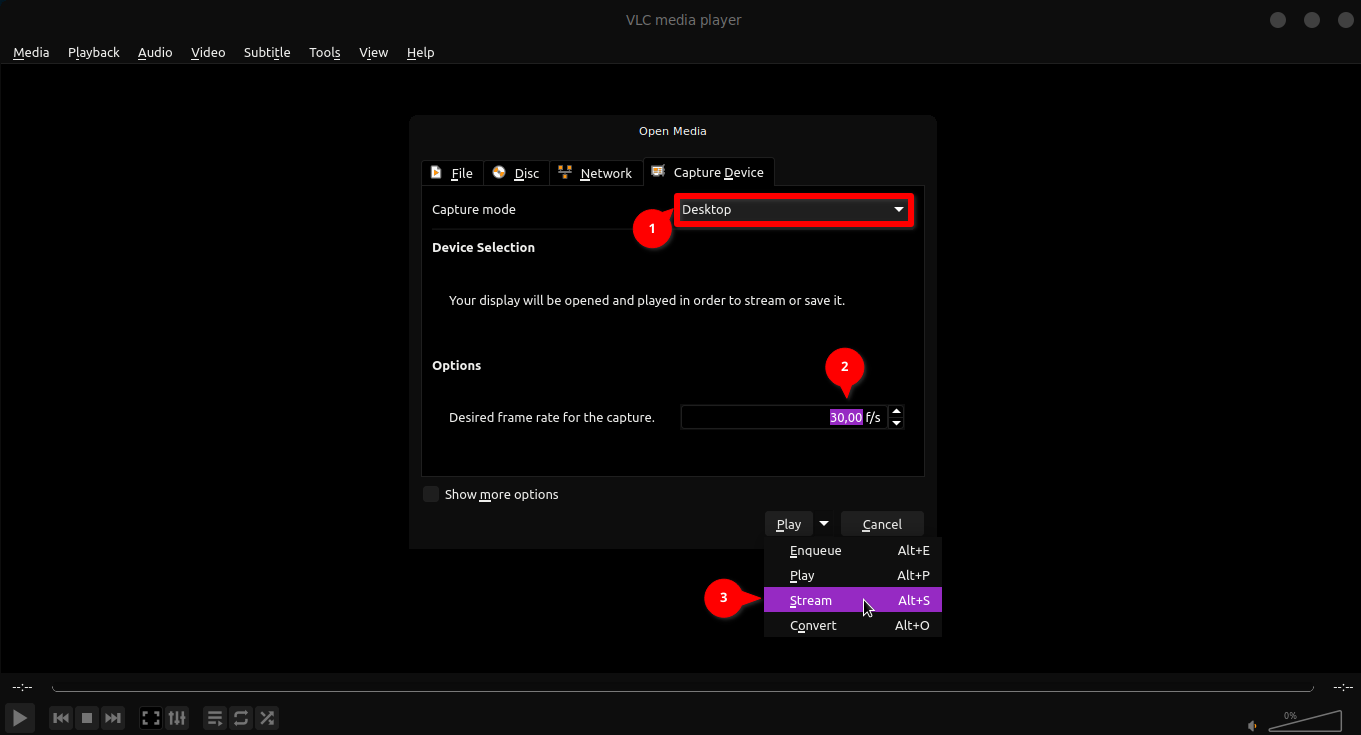Stop playback with the stop icon
This screenshot has height=735, width=1361.
point(87,718)
